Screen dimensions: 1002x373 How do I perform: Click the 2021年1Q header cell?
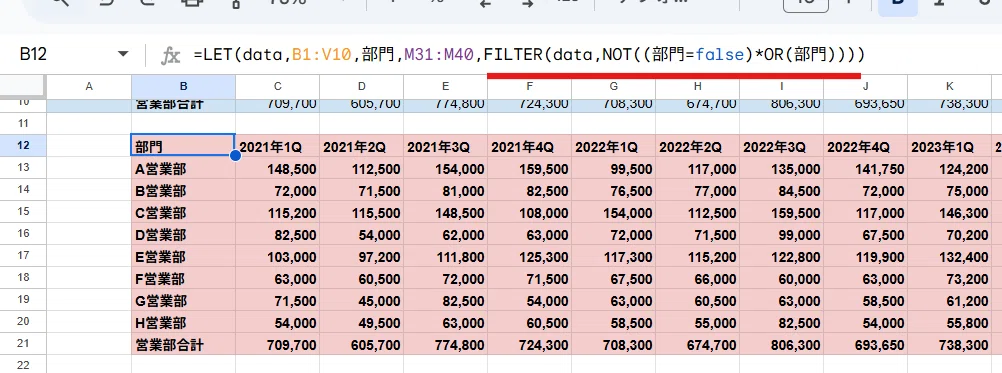pos(277,146)
